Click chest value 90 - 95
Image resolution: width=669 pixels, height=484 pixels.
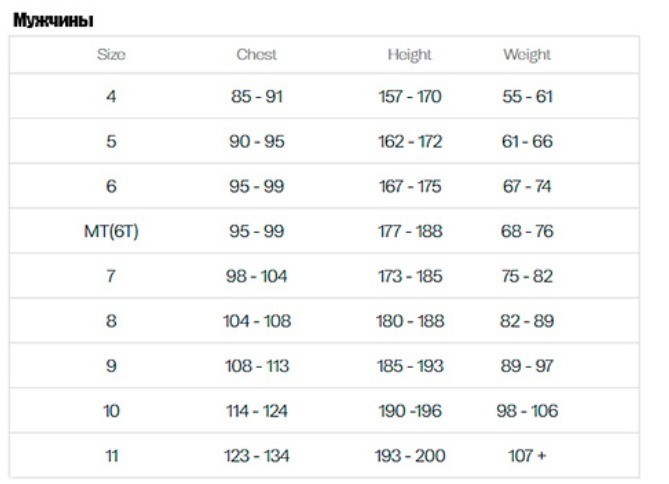pyautogui.click(x=256, y=142)
